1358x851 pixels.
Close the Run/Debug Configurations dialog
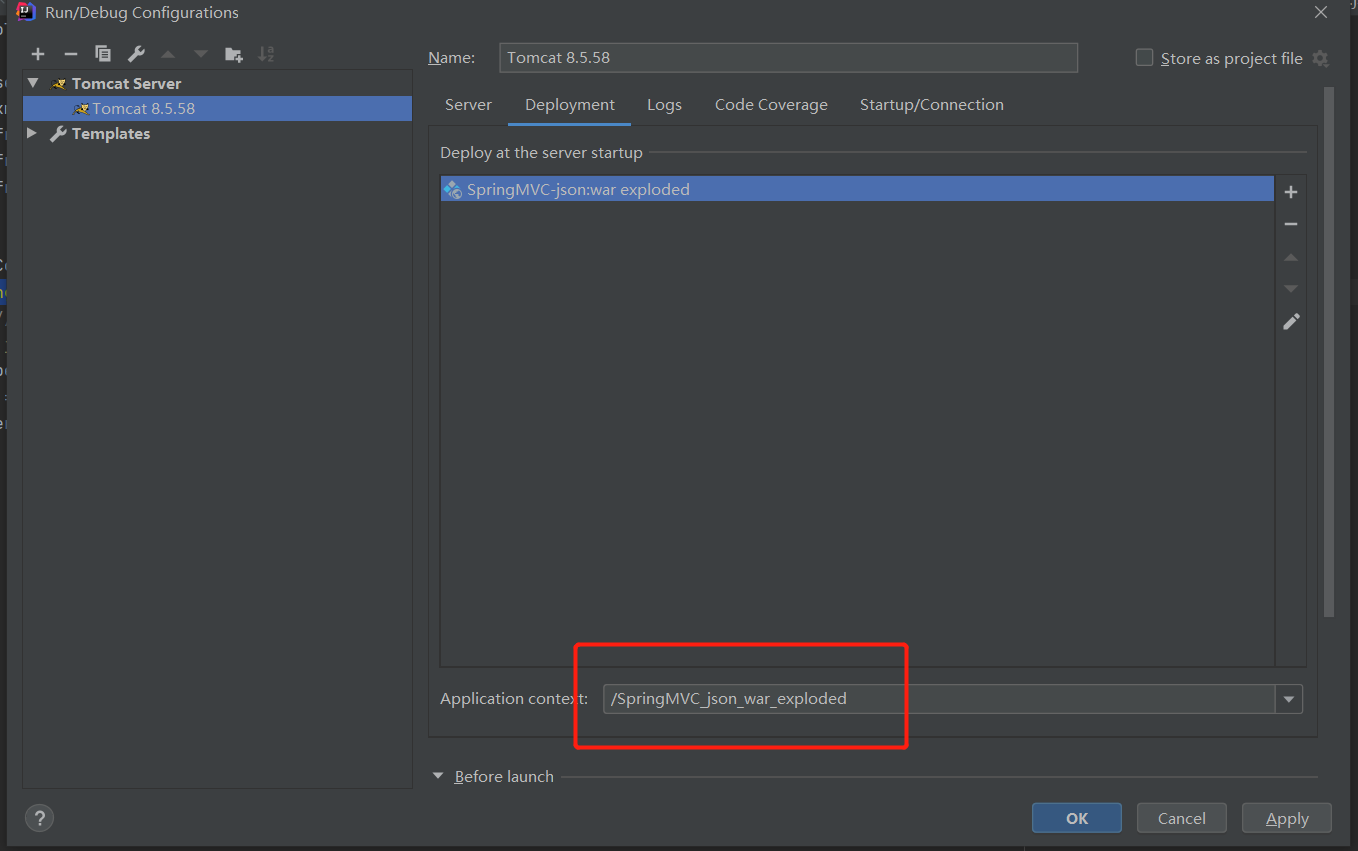point(1321,13)
